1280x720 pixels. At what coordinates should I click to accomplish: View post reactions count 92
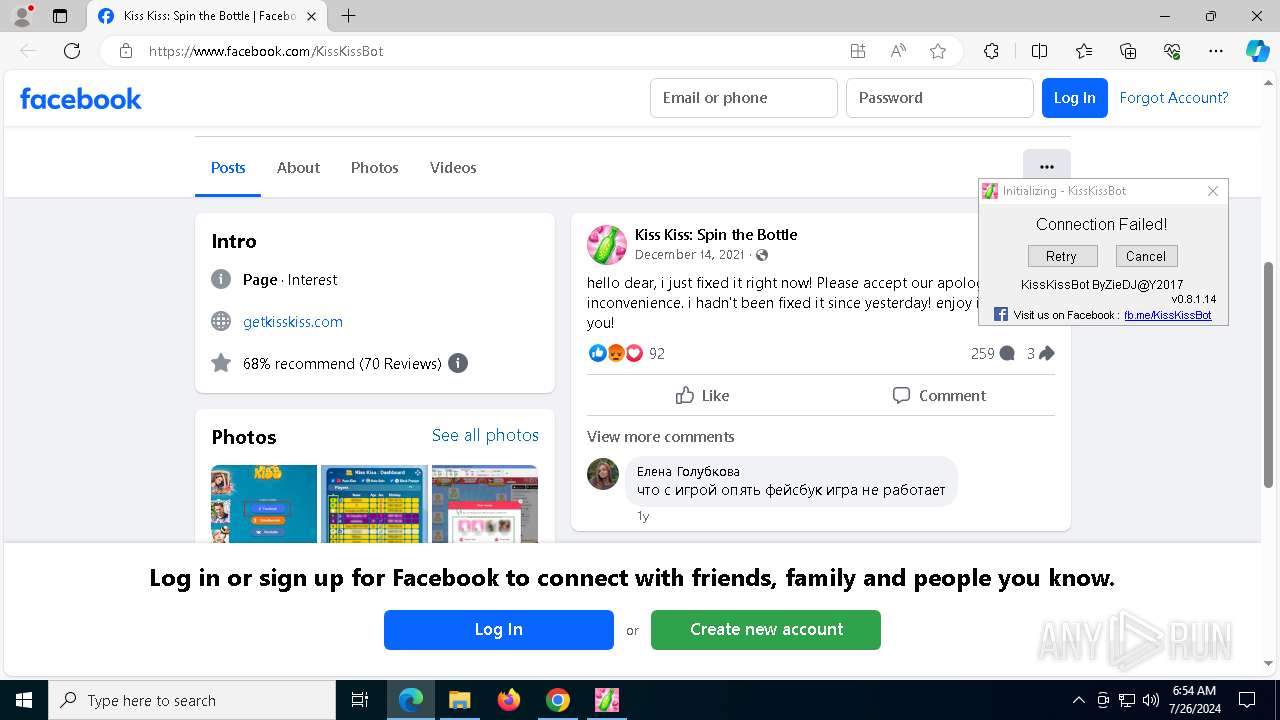click(x=657, y=353)
